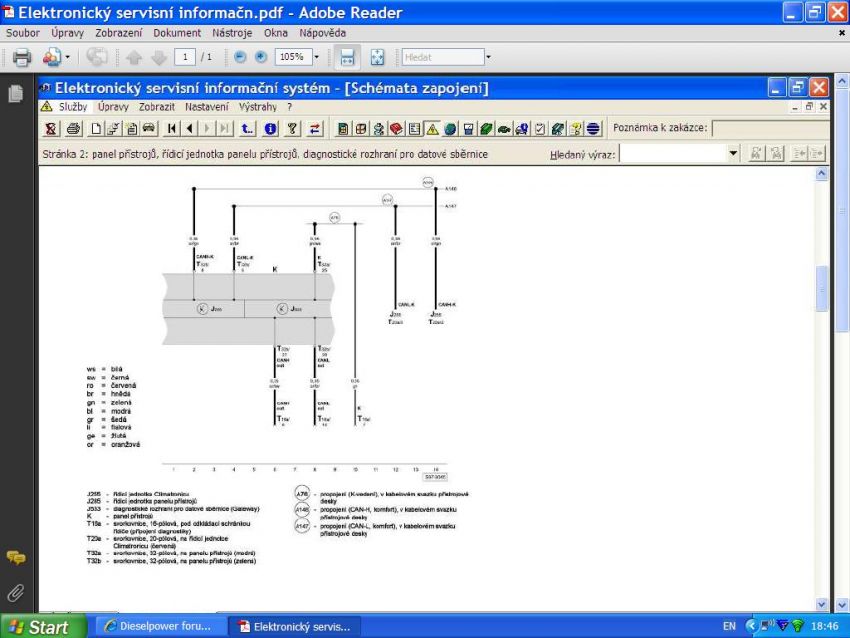Expand the Hledat search box dropdown
The height and width of the screenshot is (638, 850).
coord(488,57)
